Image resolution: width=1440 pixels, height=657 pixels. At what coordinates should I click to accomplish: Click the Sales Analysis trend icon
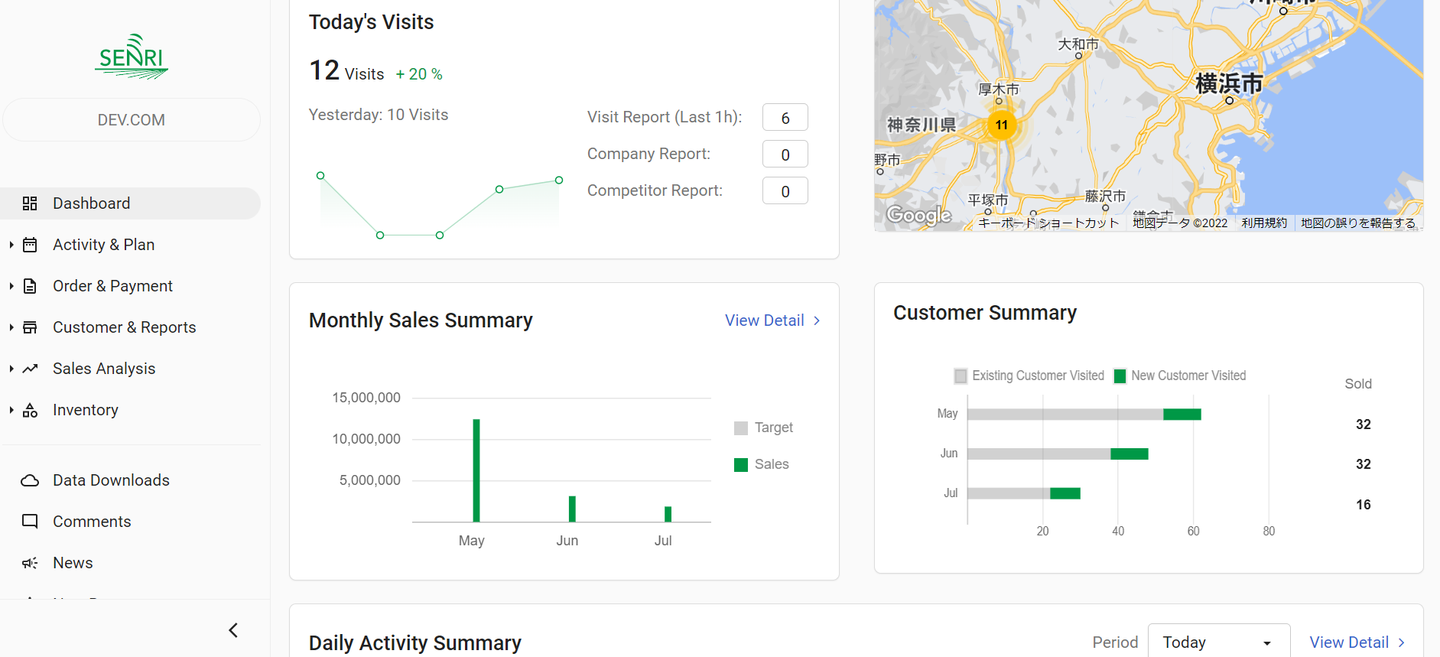[30, 369]
